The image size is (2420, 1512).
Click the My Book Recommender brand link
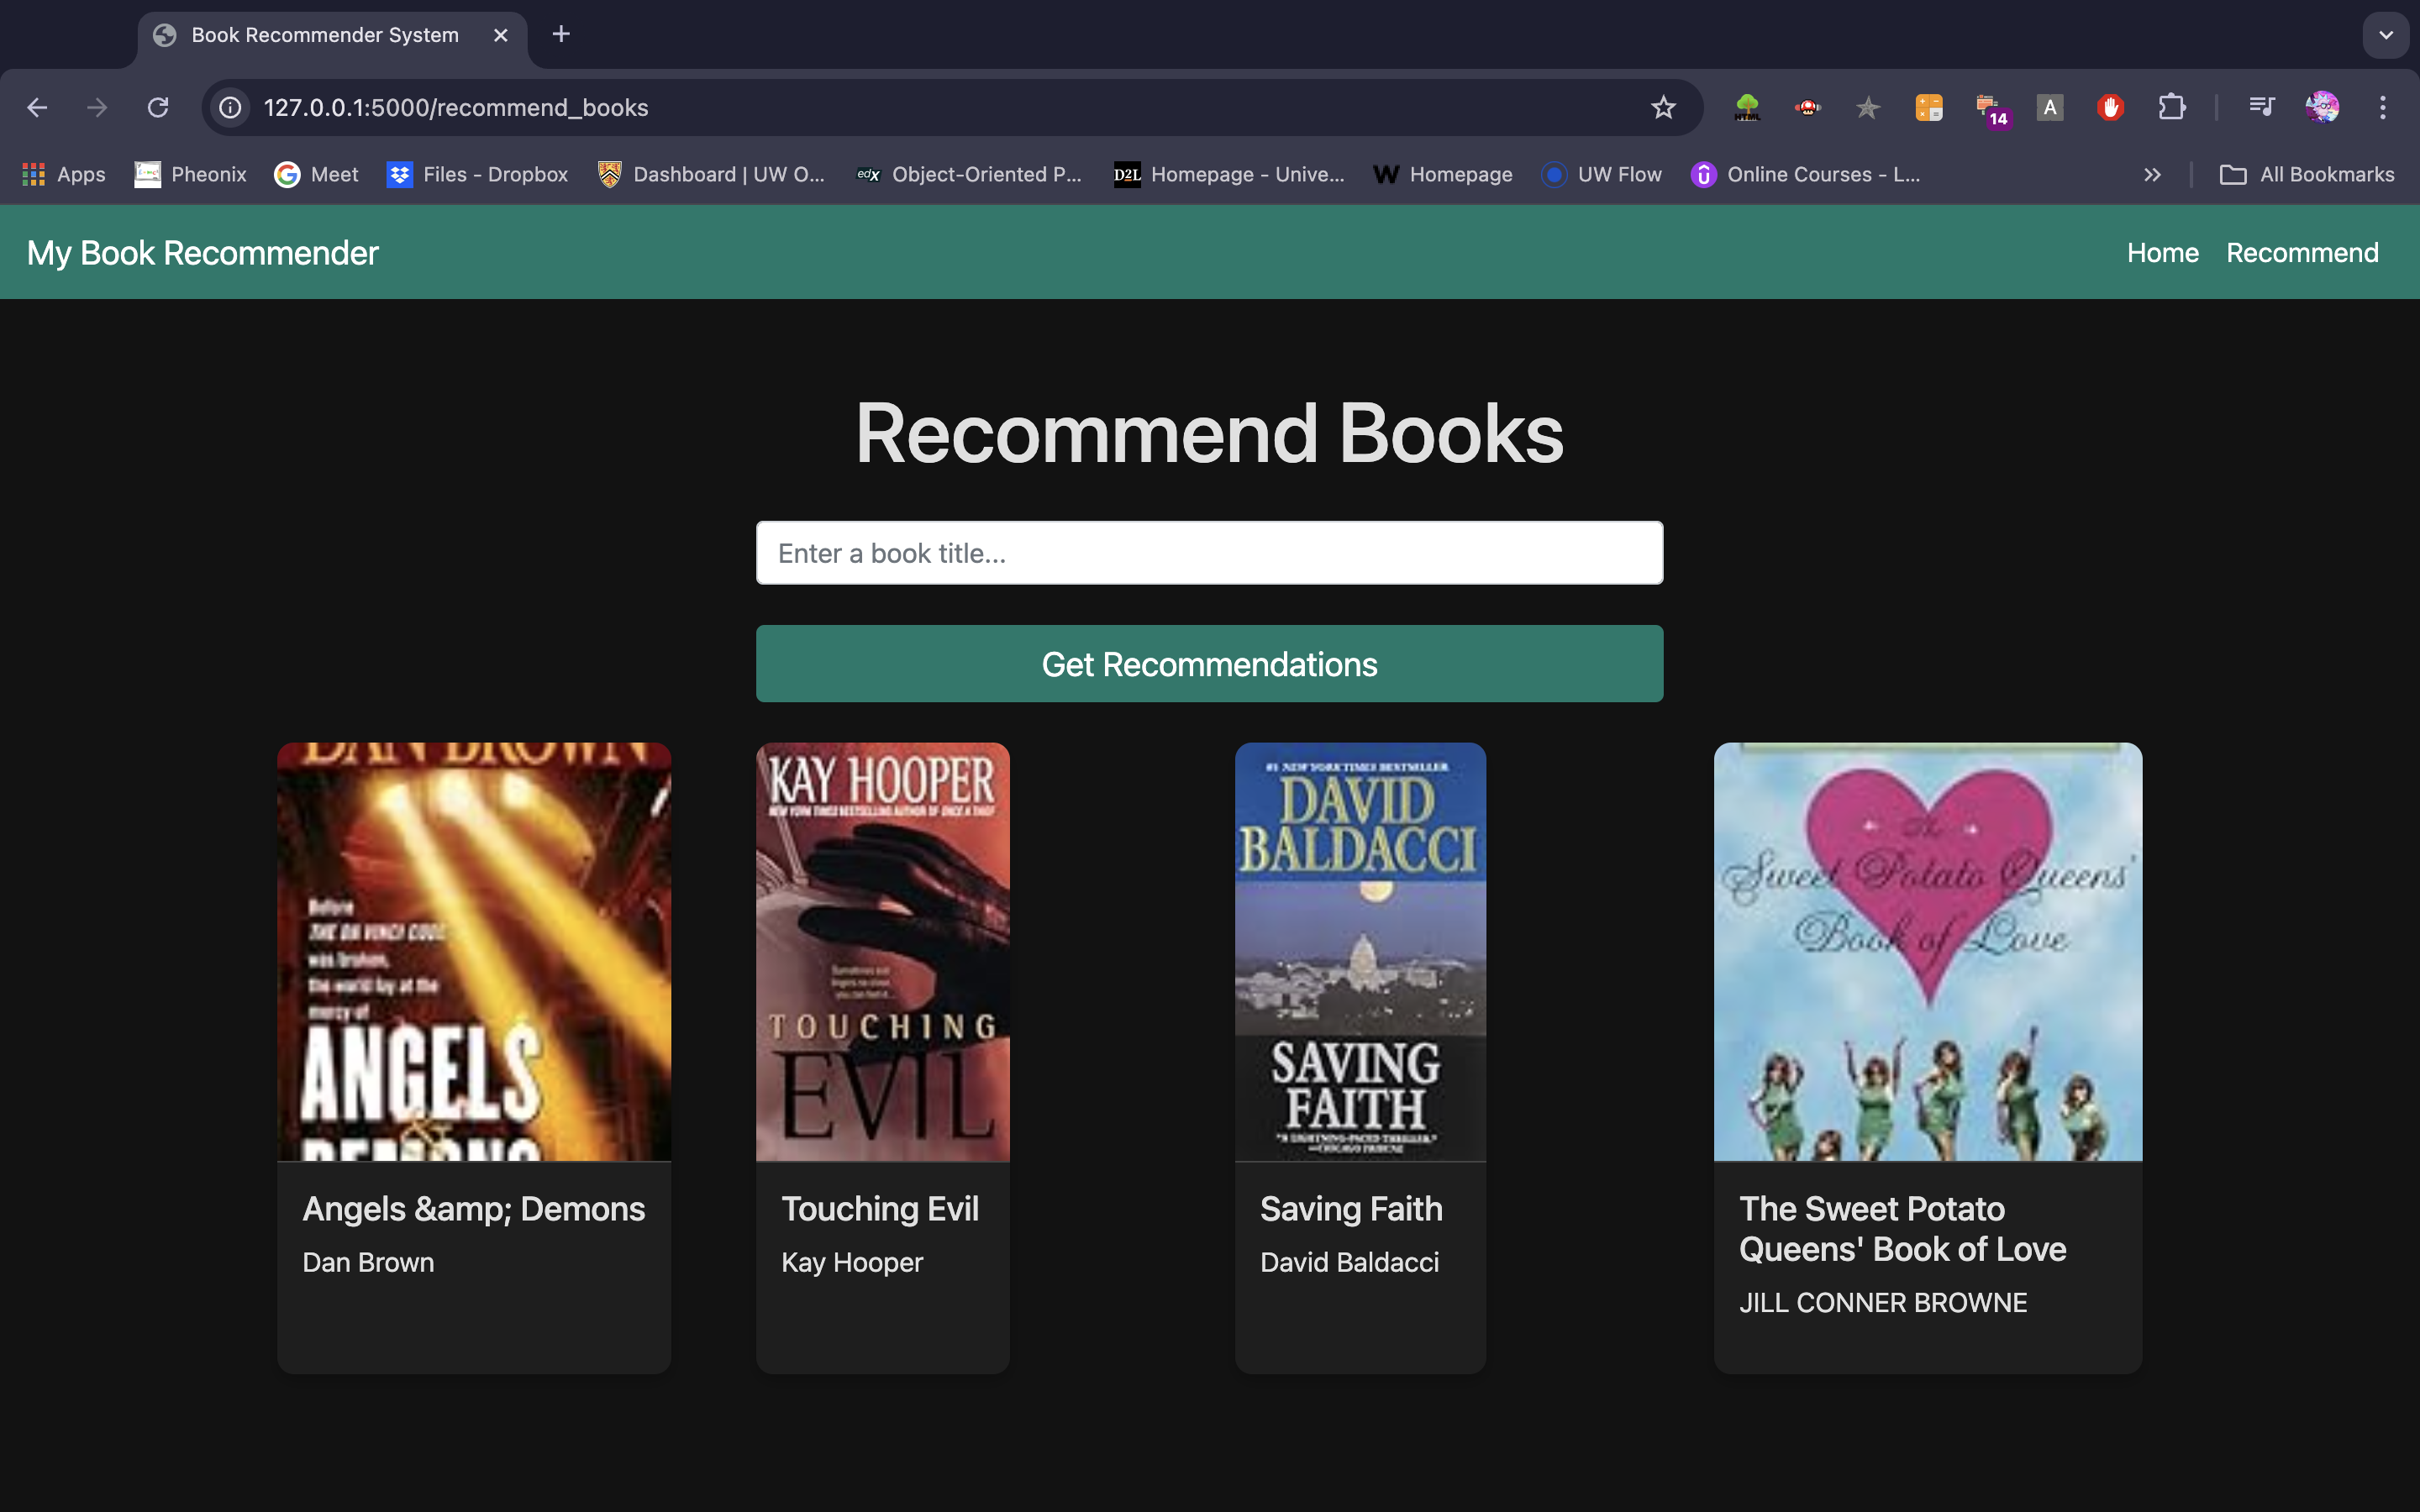pyautogui.click(x=203, y=253)
